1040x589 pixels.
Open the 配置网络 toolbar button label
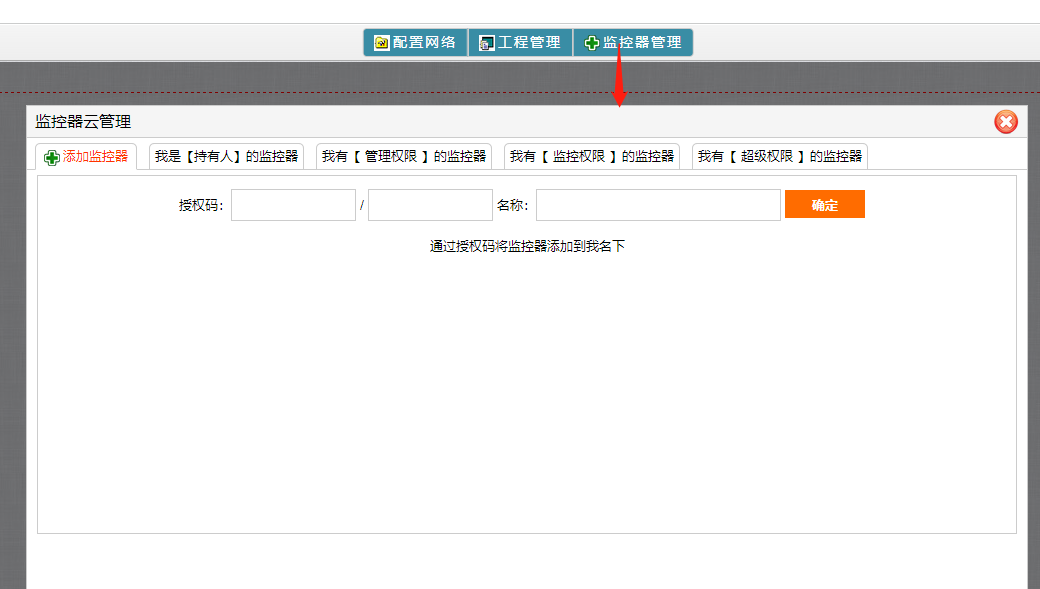point(424,42)
